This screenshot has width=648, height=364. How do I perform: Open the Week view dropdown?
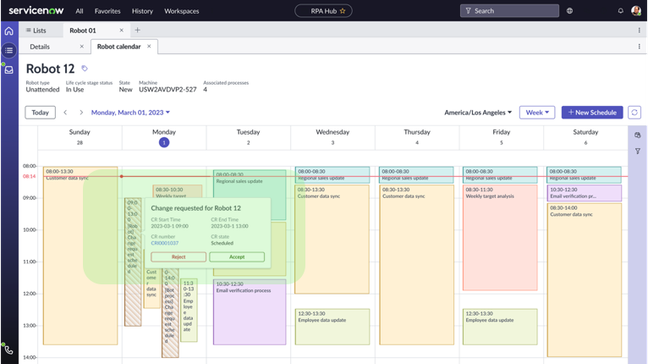point(537,112)
